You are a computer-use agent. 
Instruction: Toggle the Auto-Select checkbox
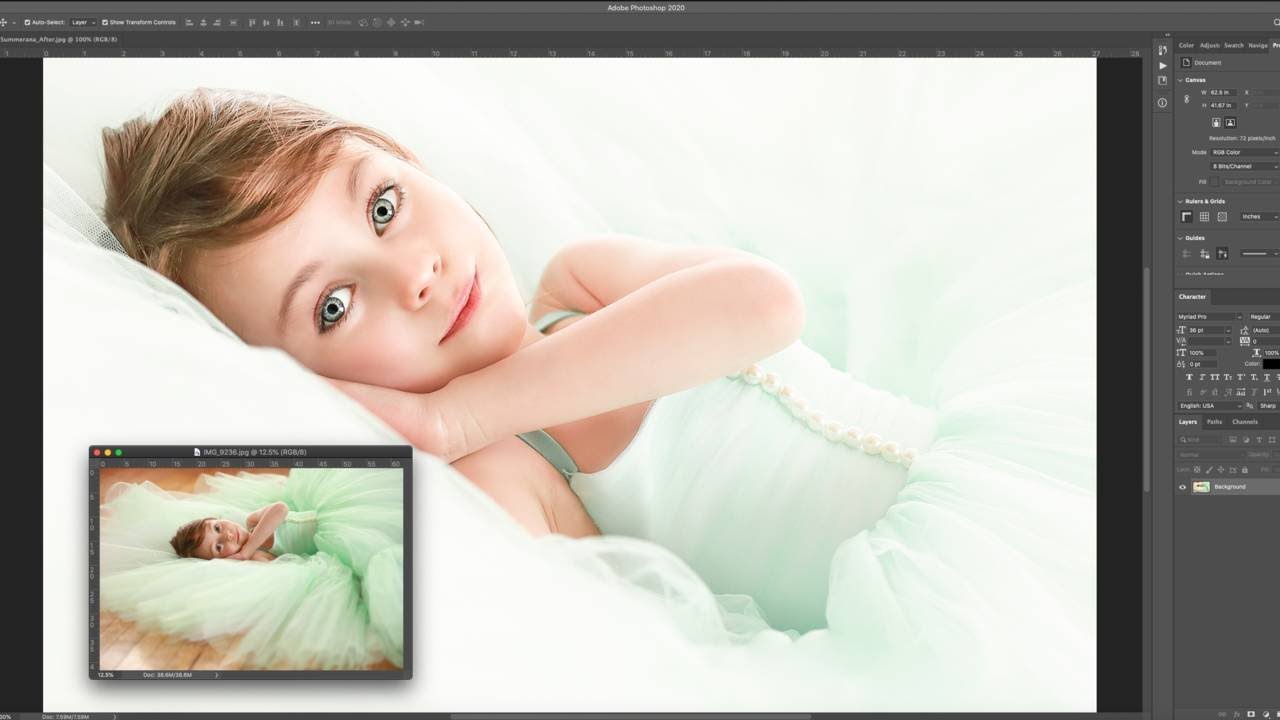click(27, 22)
